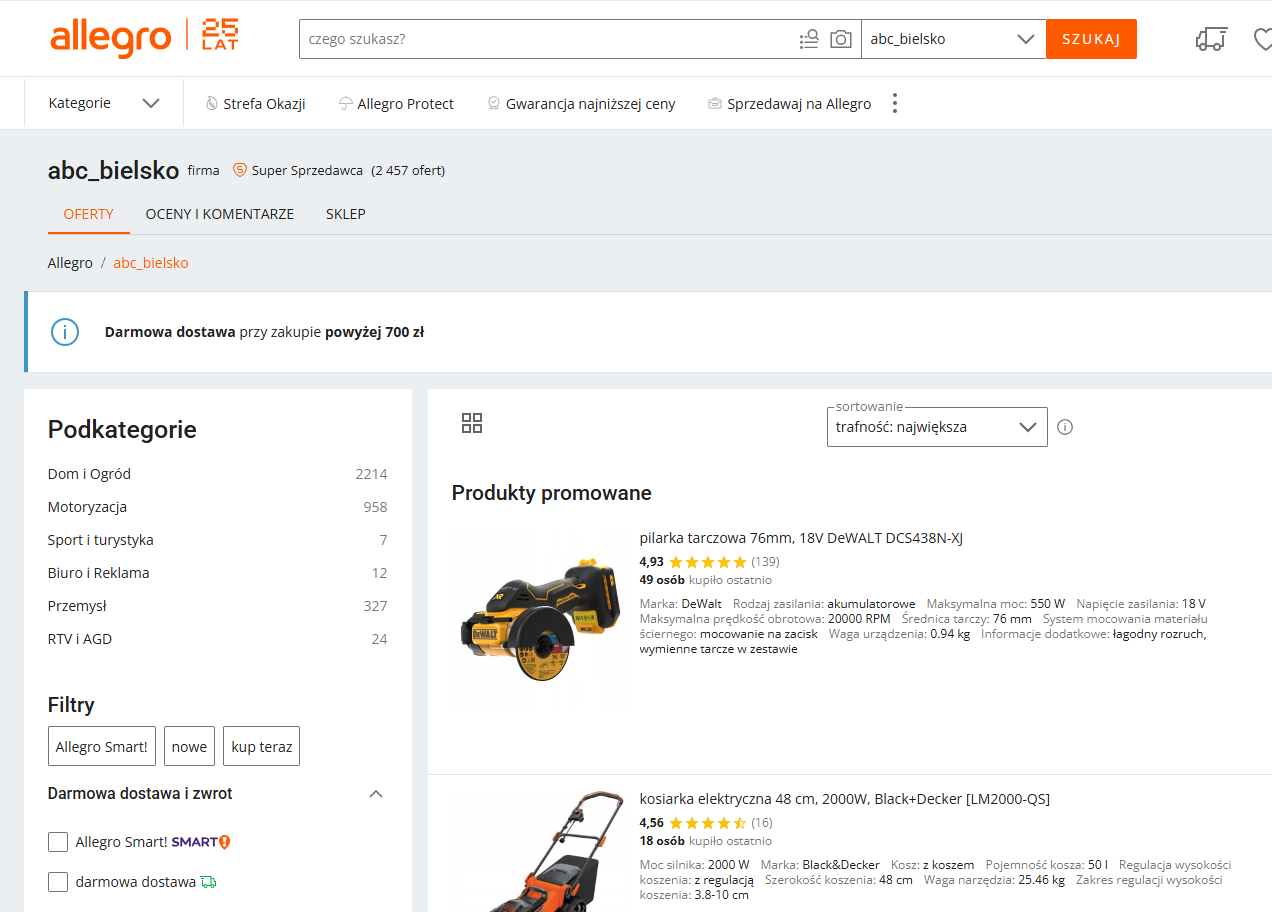The image size is (1272, 912).
Task: Open Strefa Okazji menu link
Action: click(255, 103)
